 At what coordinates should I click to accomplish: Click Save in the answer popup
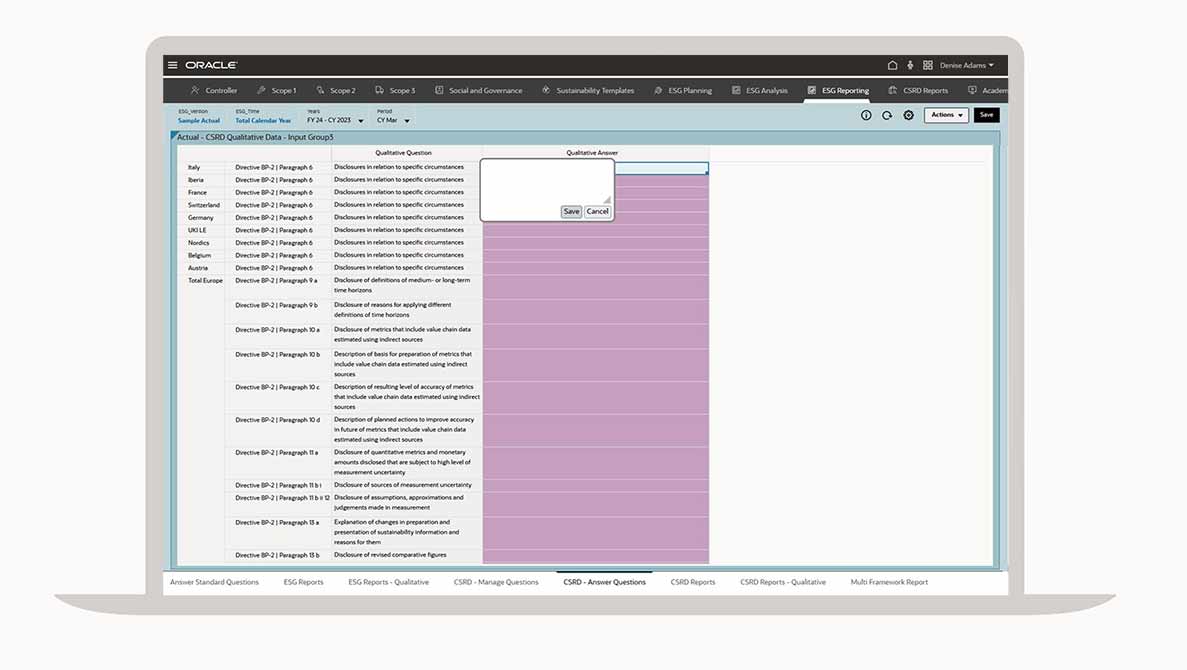[571, 212]
